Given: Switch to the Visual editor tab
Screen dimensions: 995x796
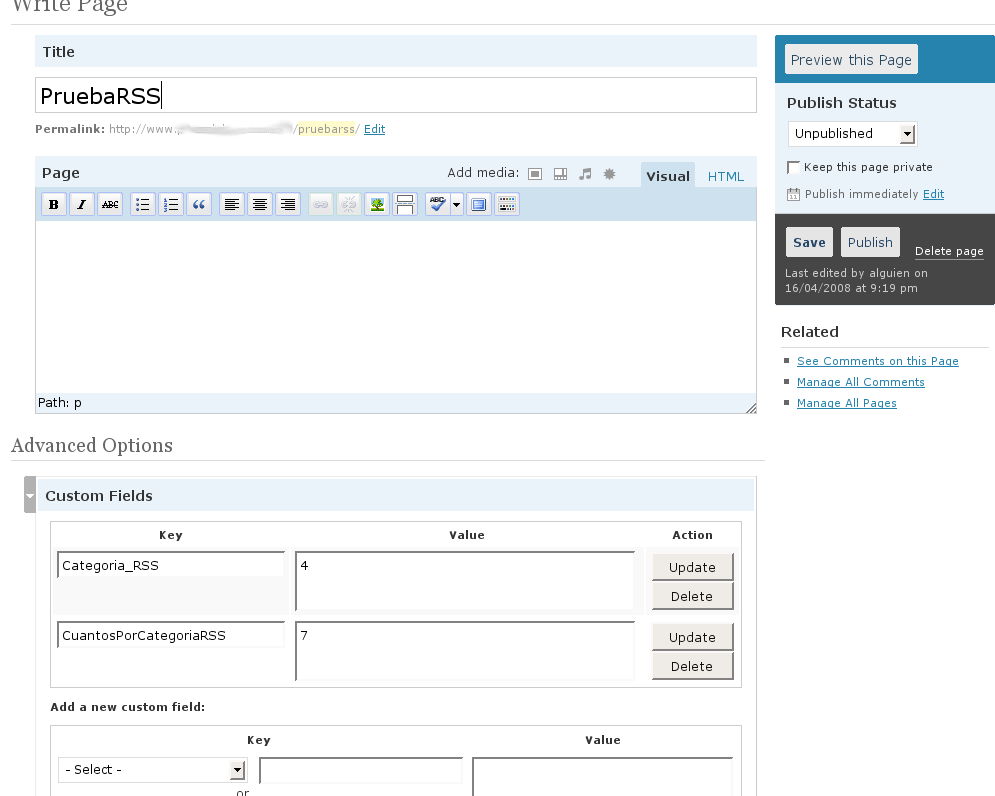Looking at the screenshot, I should pyautogui.click(x=667, y=177).
